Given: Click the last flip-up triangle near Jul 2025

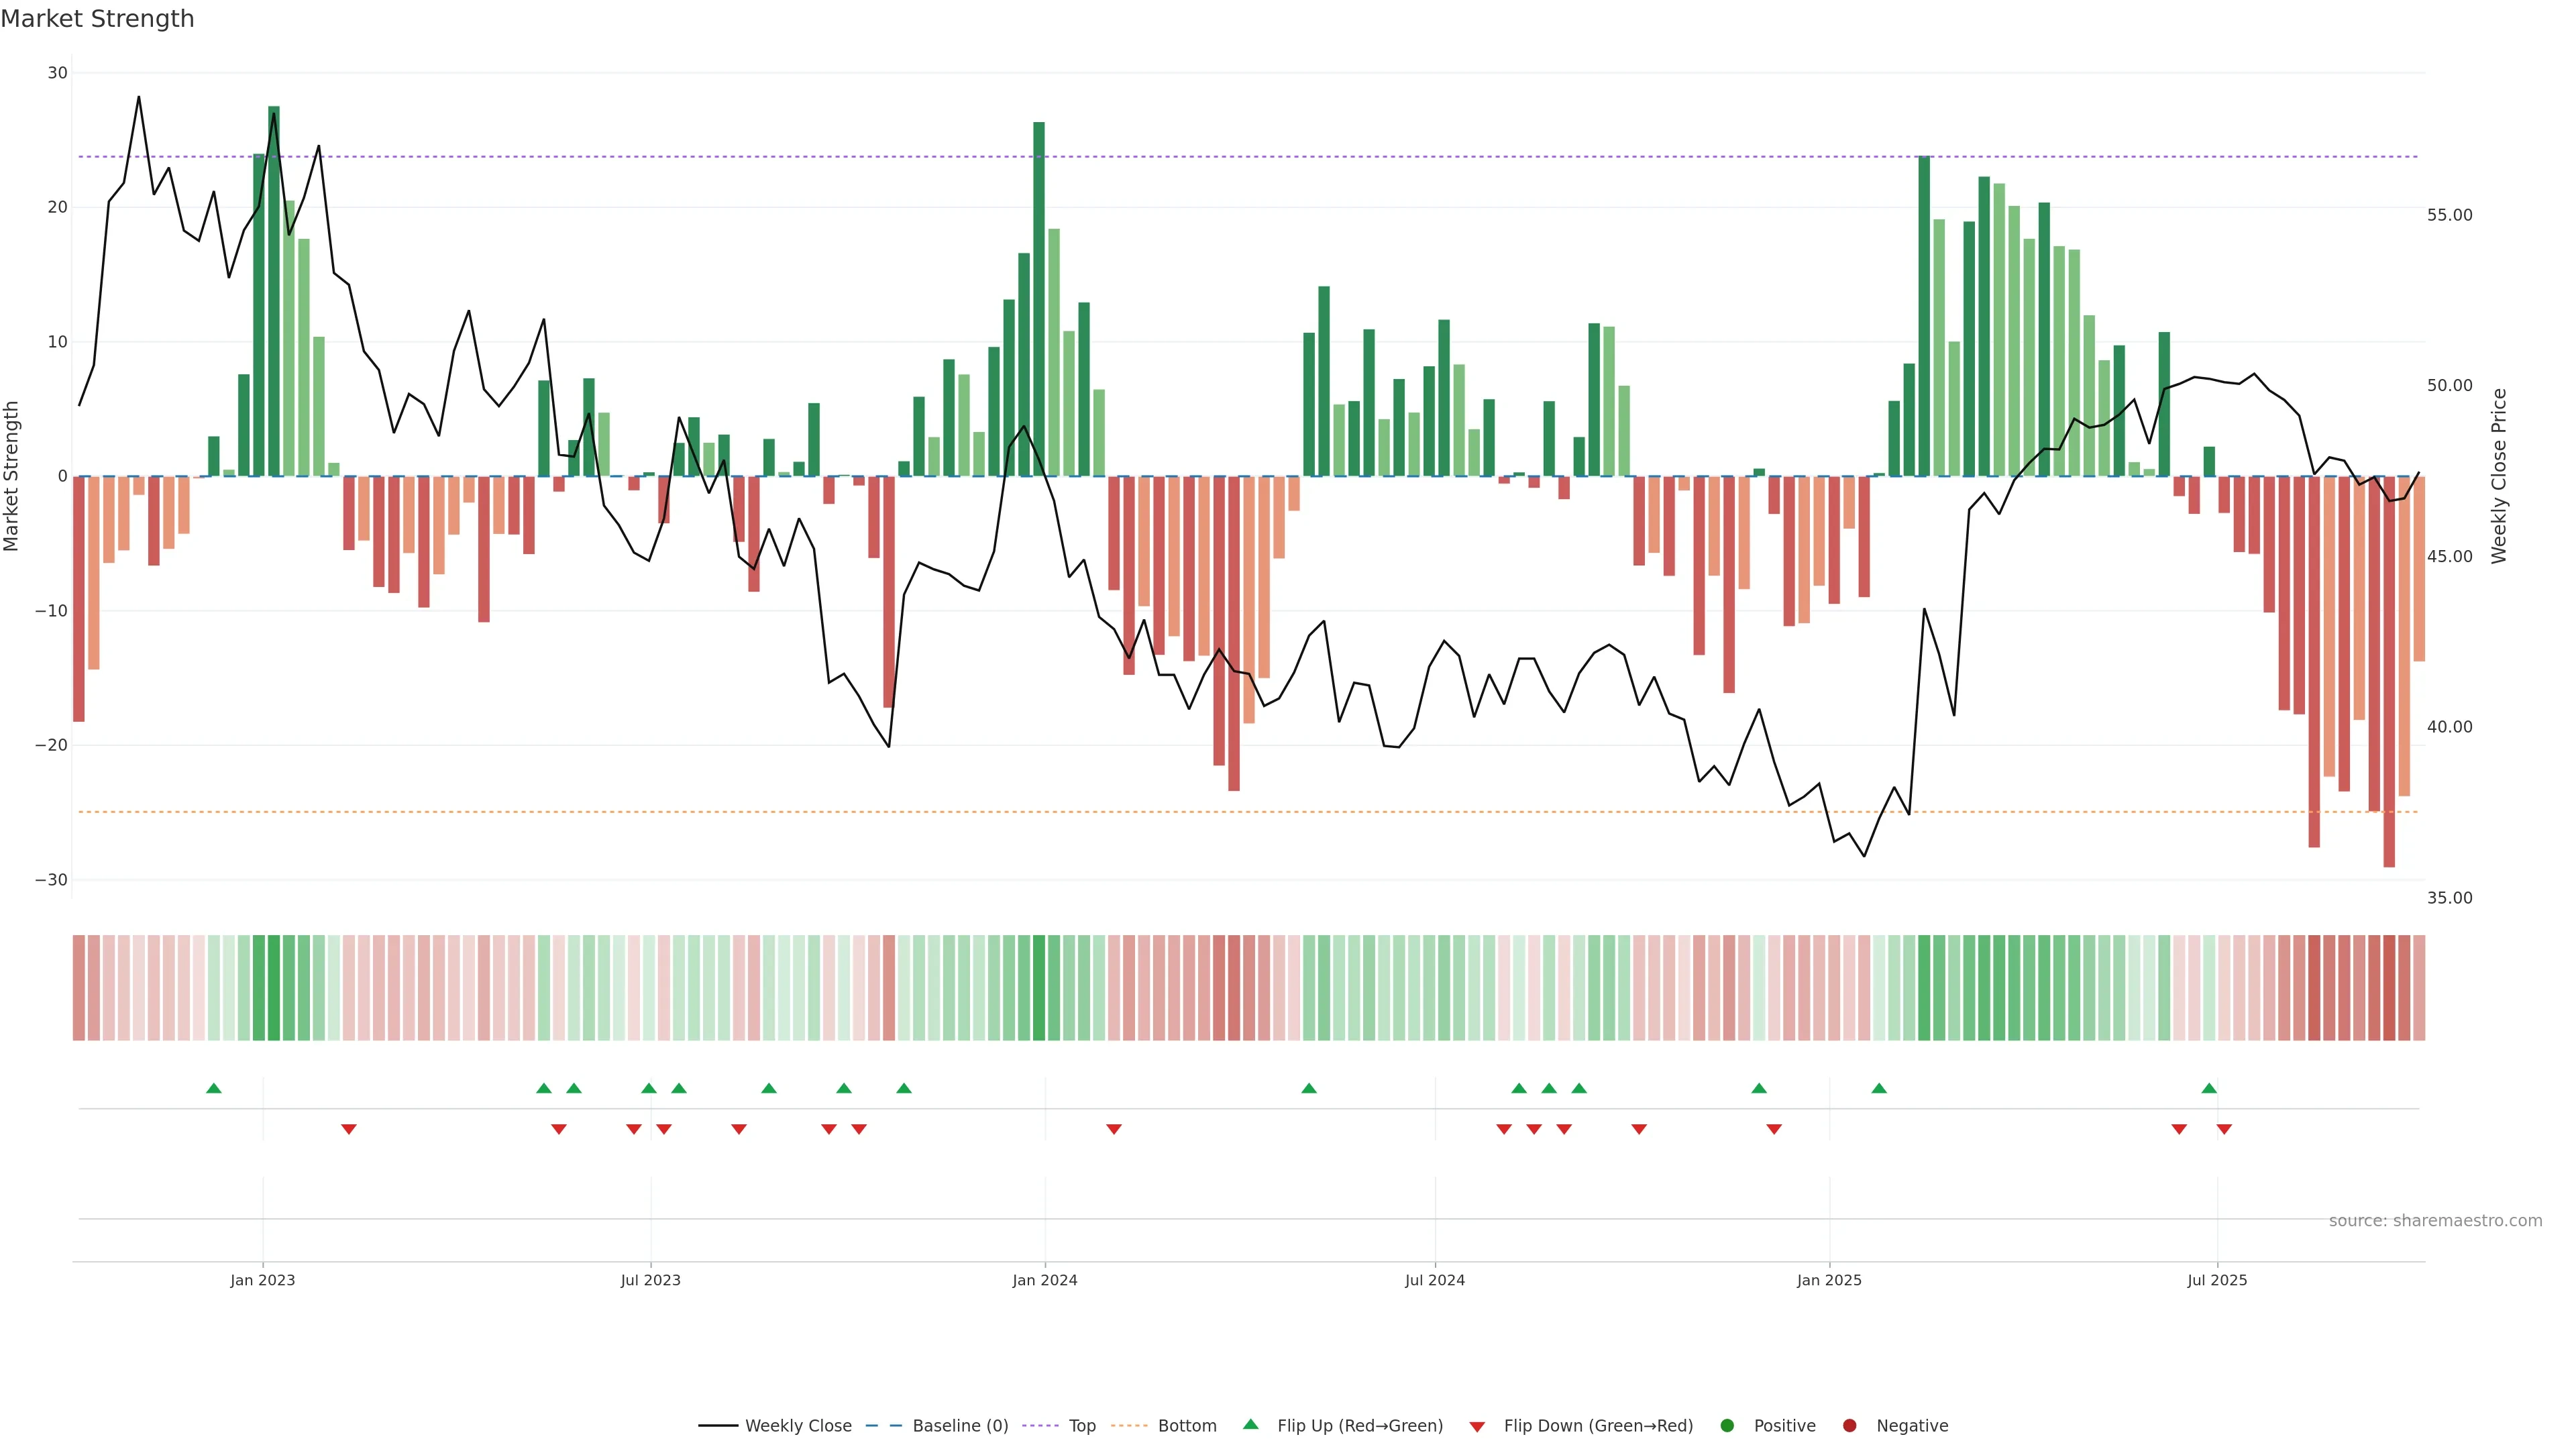Looking at the screenshot, I should click(2209, 1088).
